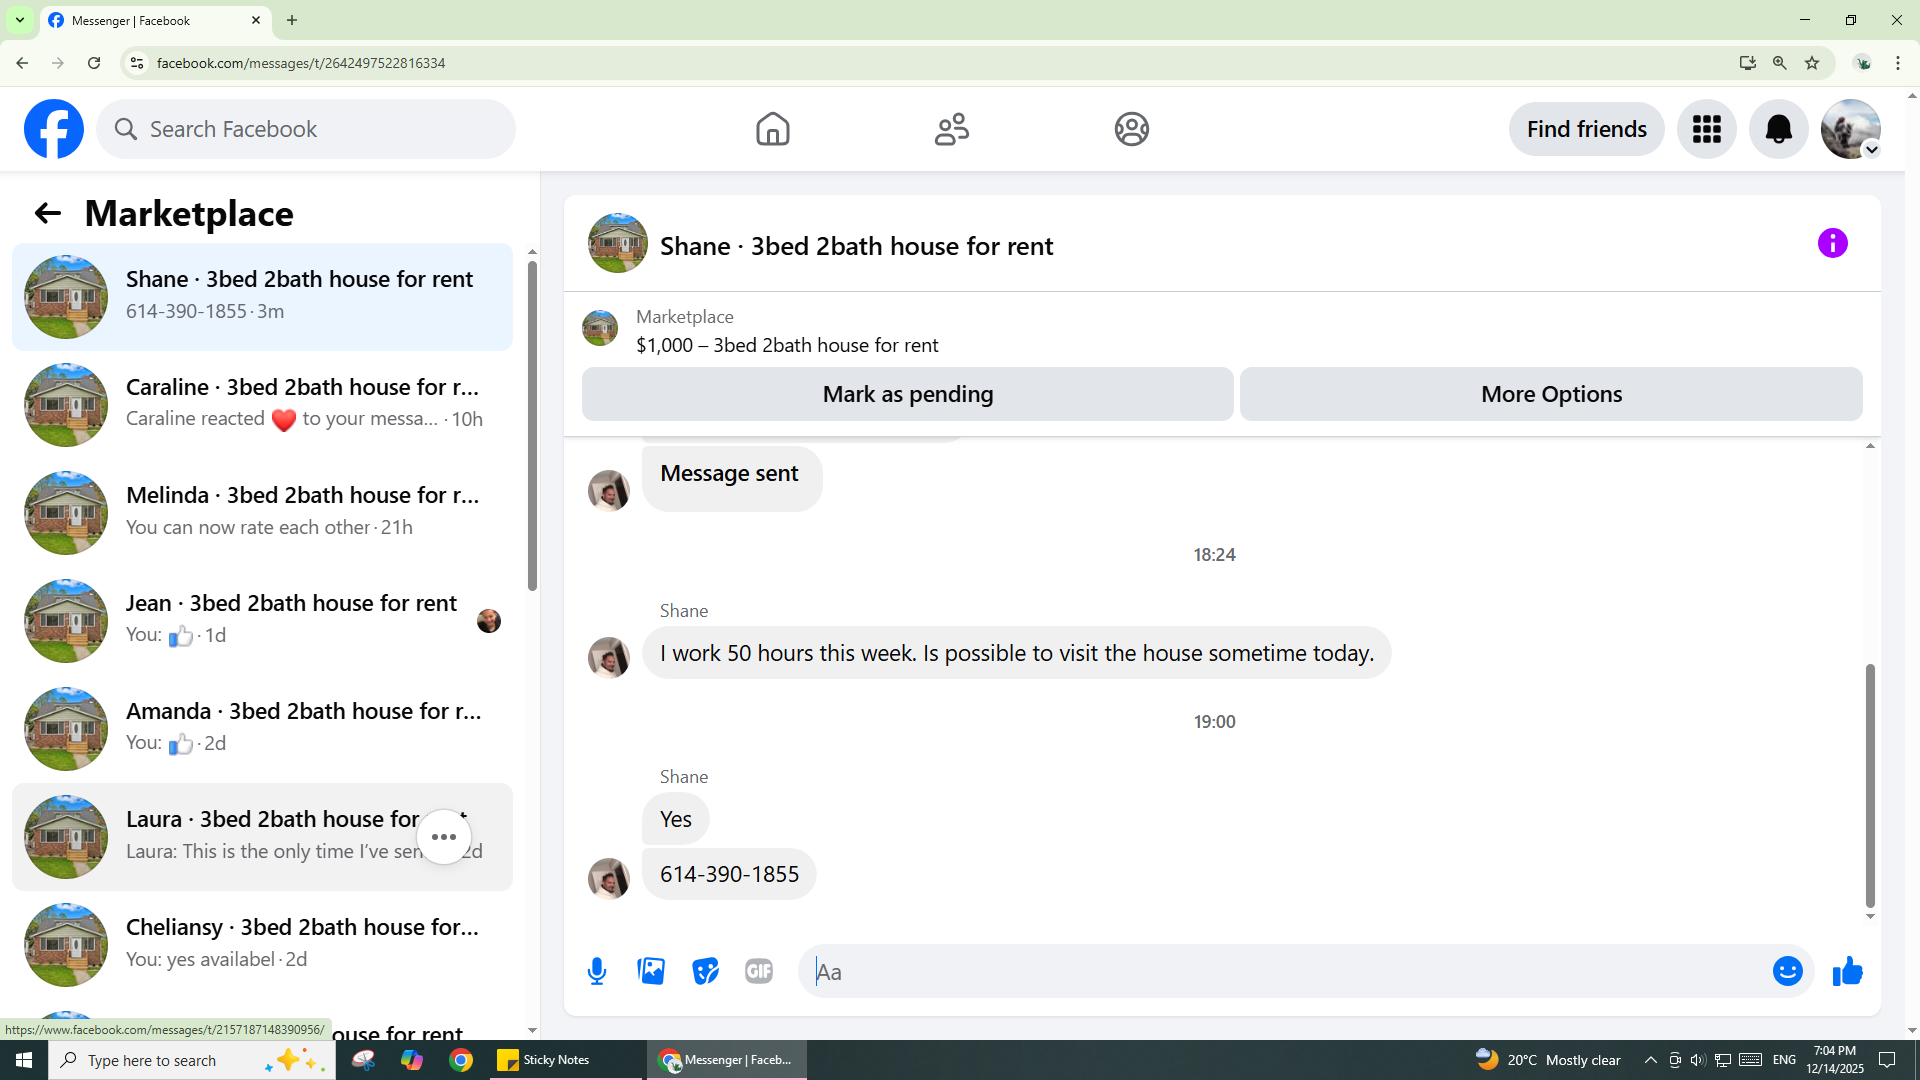Click the voice clip microphone icon
Viewport: 1920px width, 1080px height.
(597, 971)
